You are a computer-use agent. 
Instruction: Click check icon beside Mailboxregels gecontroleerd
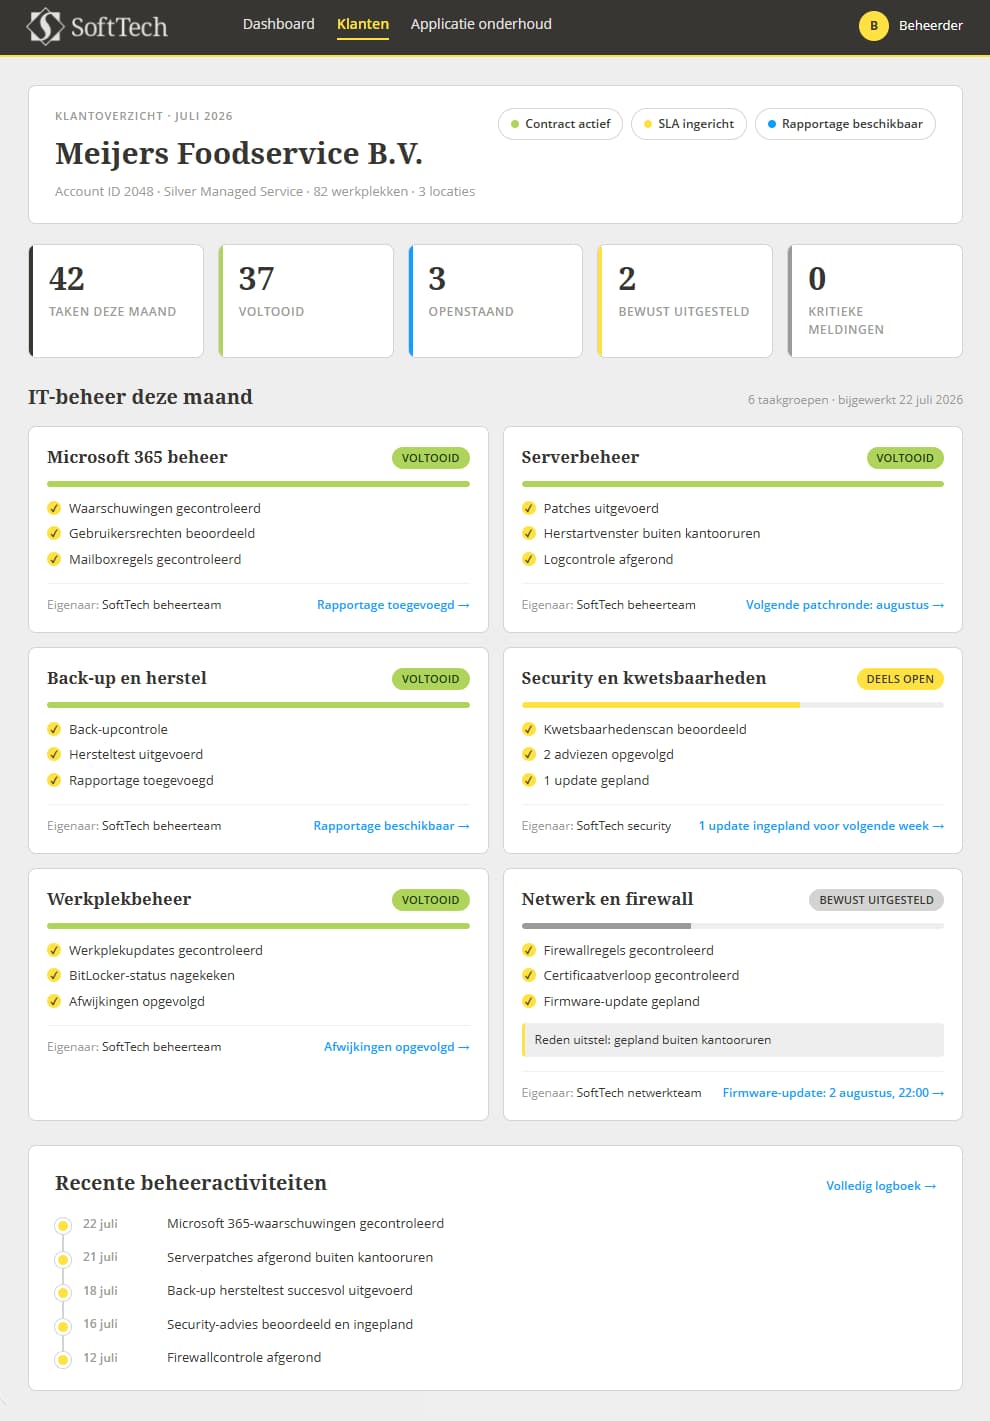[54, 559]
